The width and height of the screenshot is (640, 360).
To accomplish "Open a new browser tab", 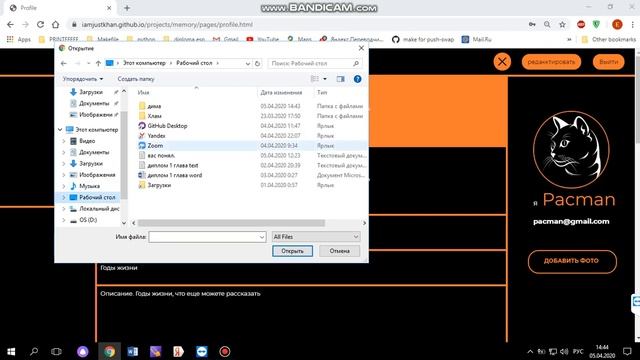I will coord(127,8).
